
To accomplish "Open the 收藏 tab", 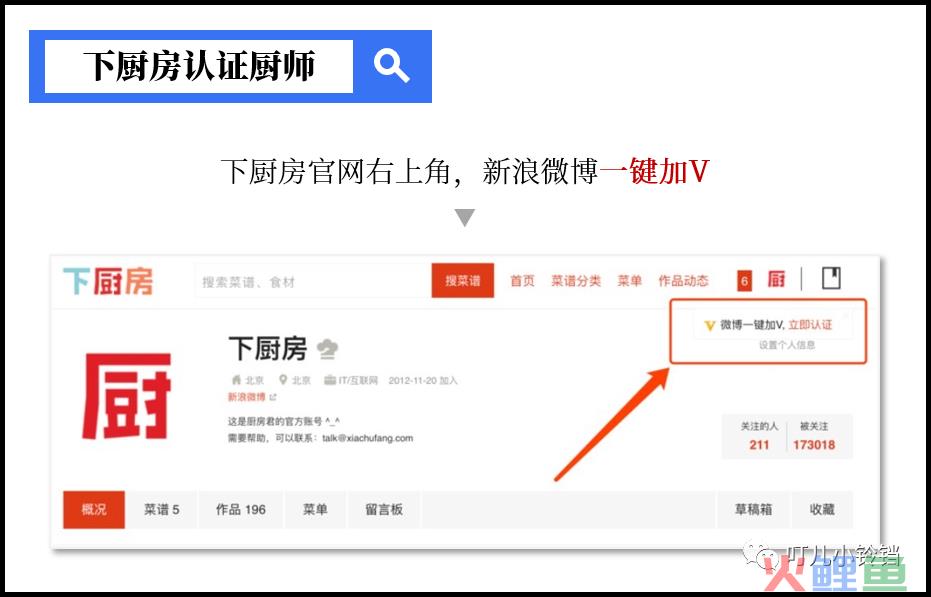I will (x=822, y=510).
